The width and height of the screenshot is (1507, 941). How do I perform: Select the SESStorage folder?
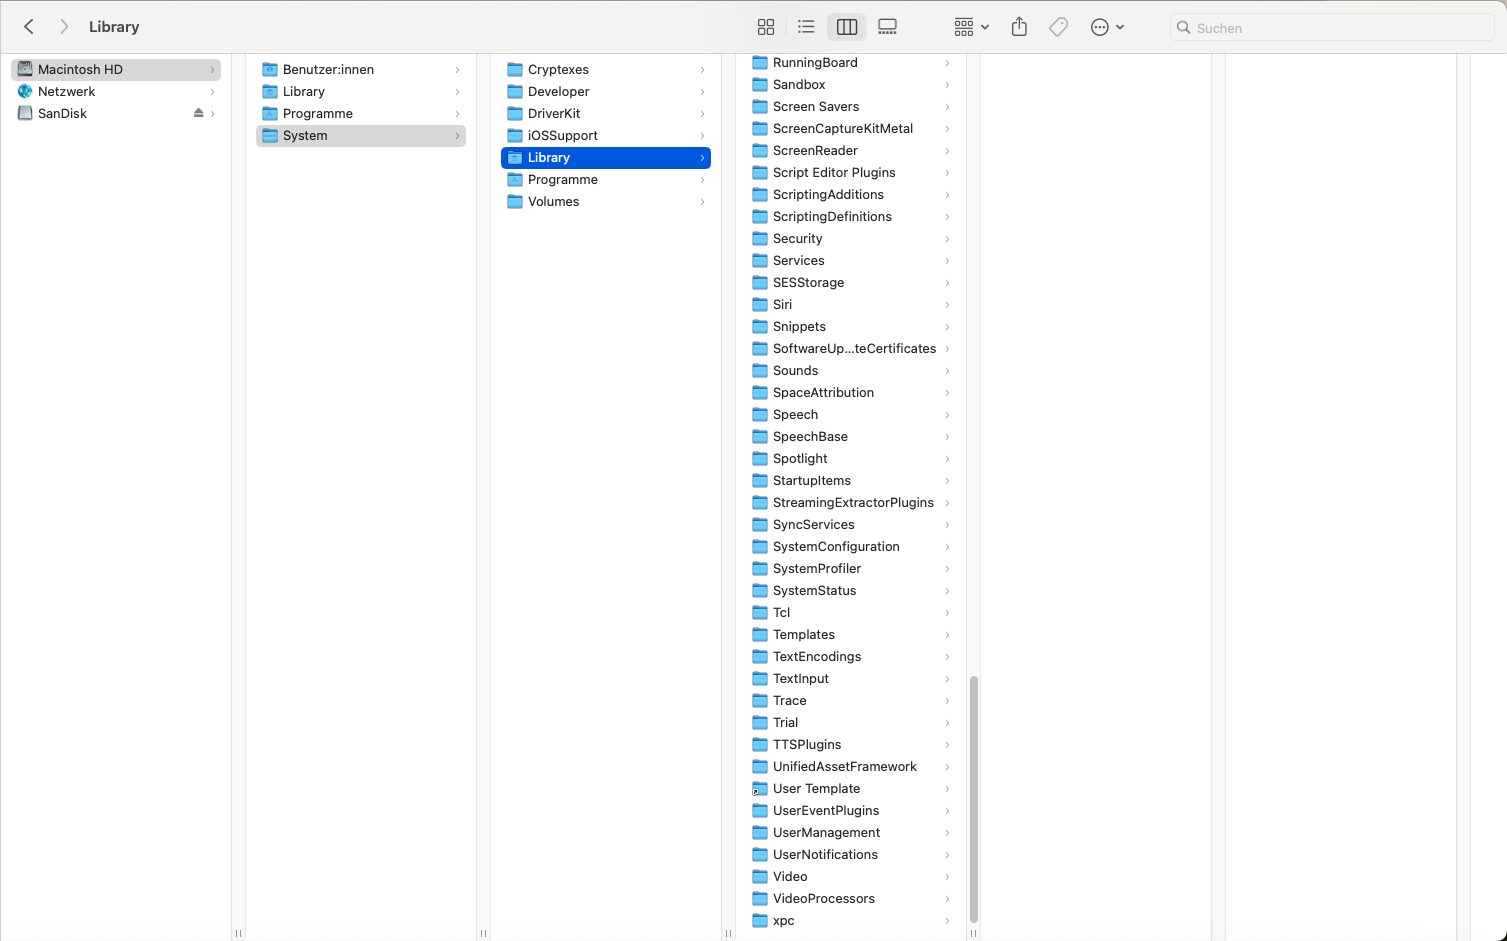[x=851, y=282]
